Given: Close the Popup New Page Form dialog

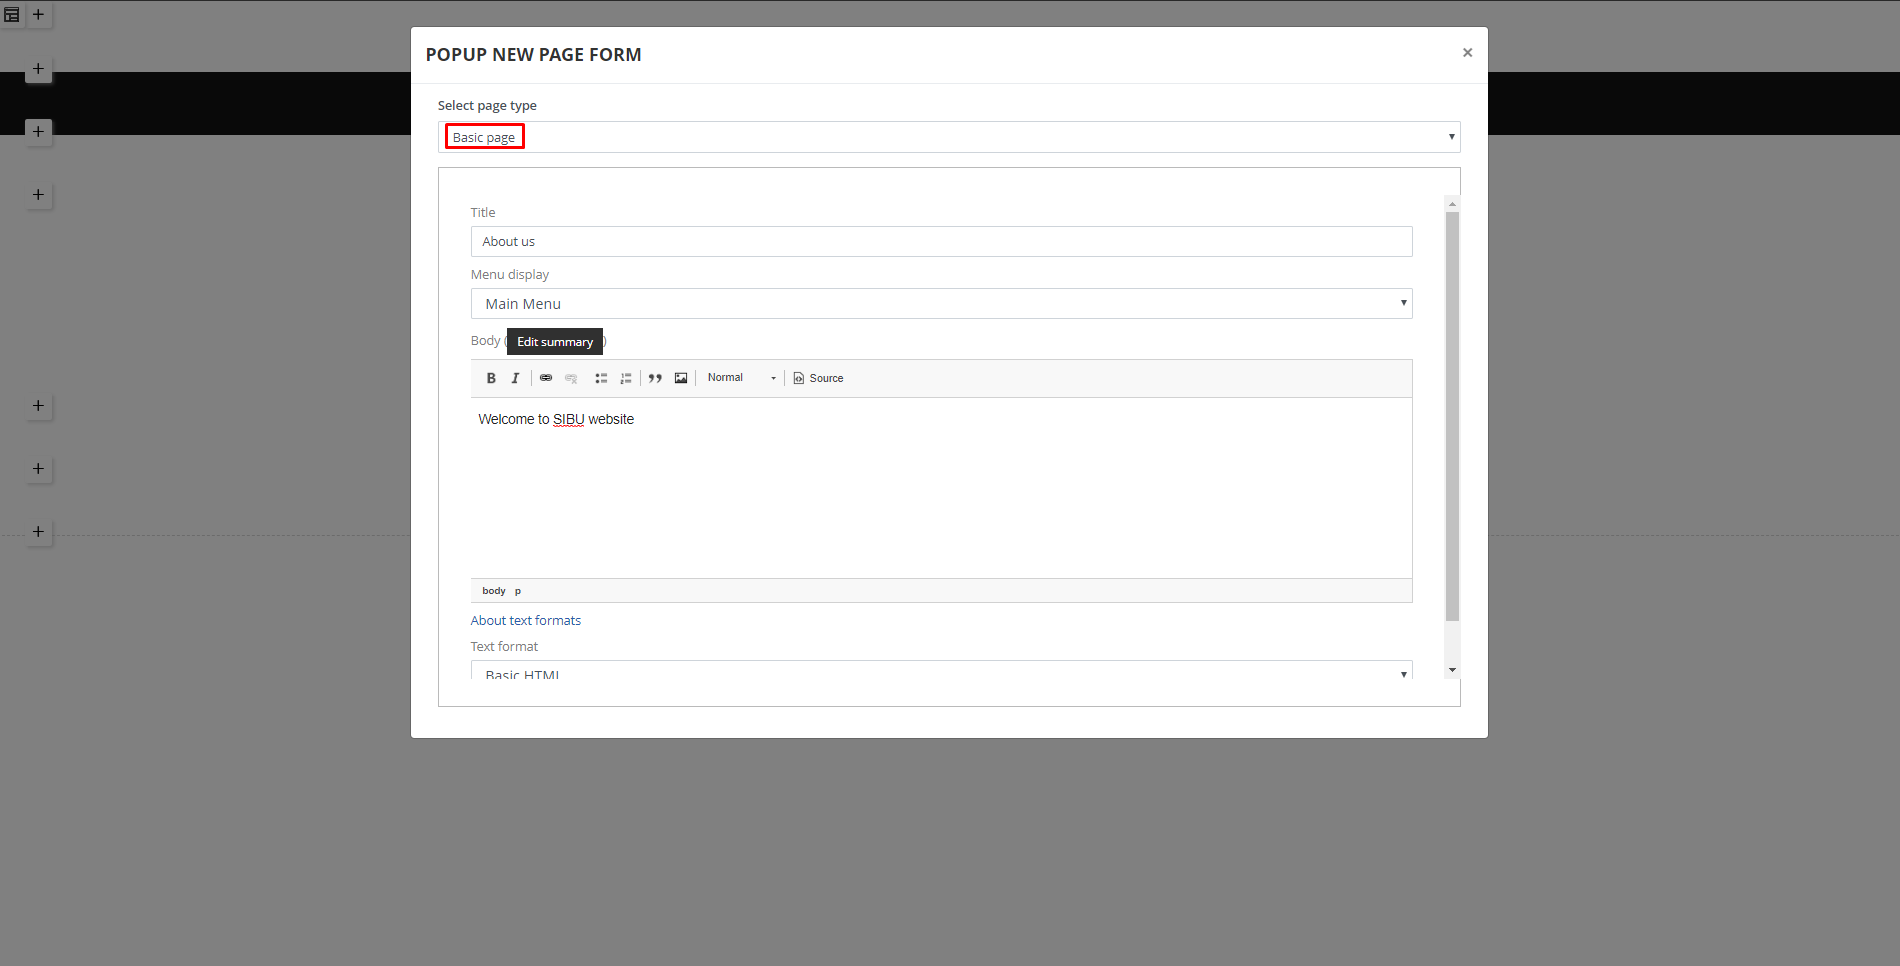Looking at the screenshot, I should [x=1467, y=53].
